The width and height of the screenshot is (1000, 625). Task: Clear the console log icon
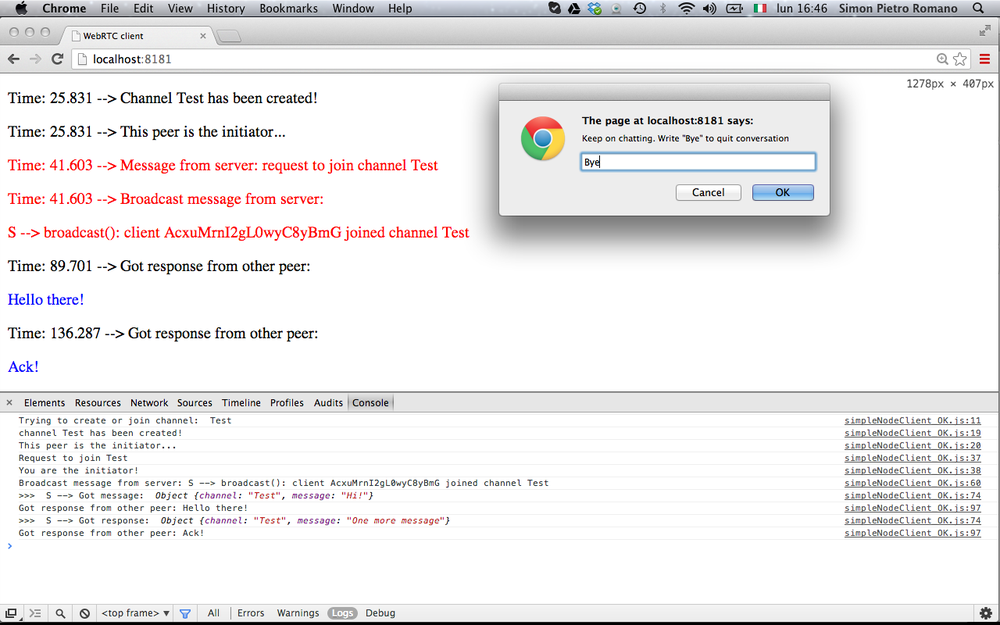pos(85,613)
